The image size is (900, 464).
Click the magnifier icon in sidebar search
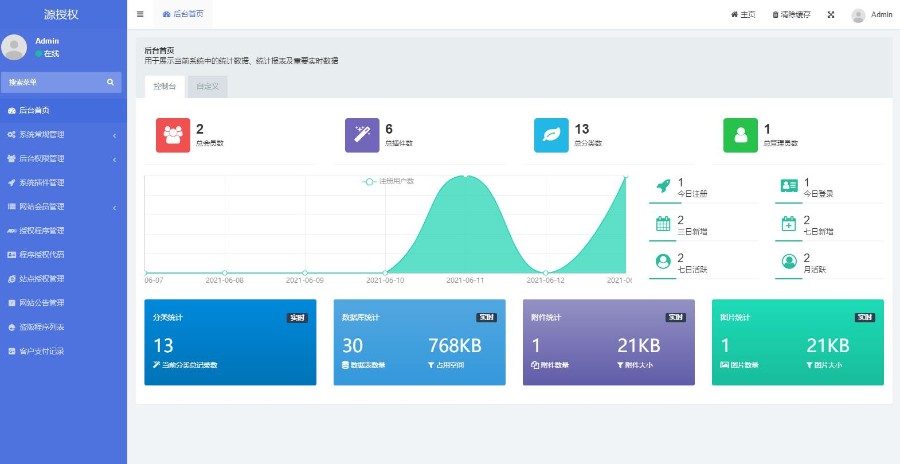110,82
